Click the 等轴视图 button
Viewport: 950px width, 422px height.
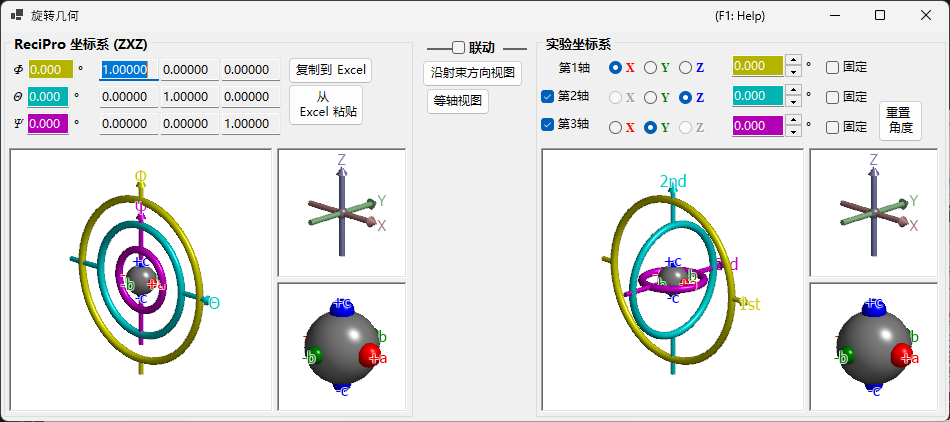(x=457, y=101)
